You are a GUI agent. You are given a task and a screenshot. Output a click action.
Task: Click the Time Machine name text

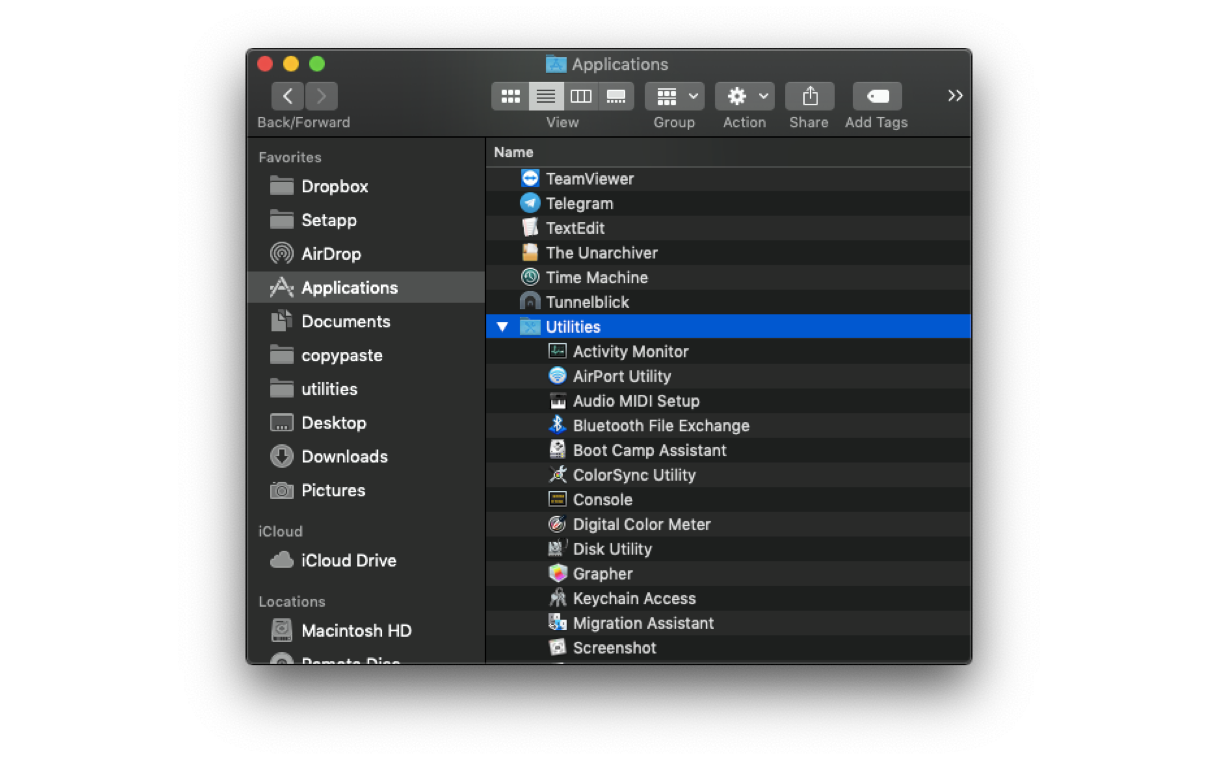[597, 277]
